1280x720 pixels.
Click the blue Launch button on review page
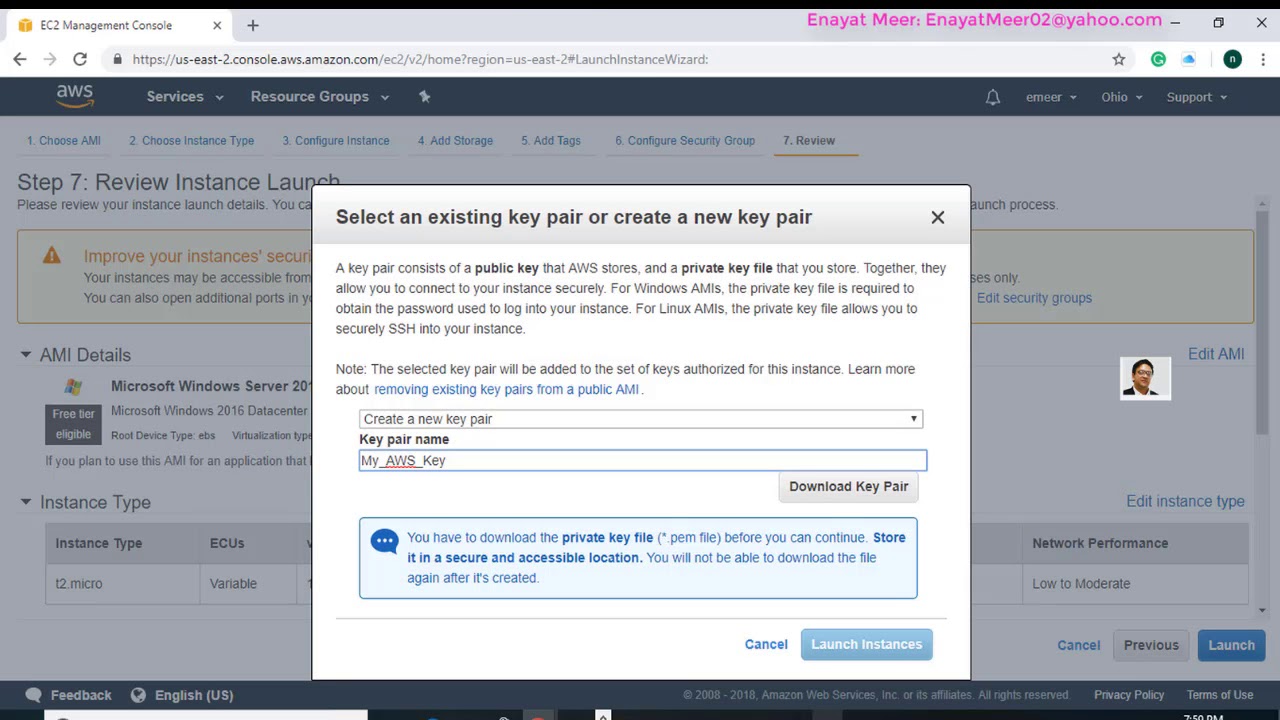pyautogui.click(x=1231, y=645)
